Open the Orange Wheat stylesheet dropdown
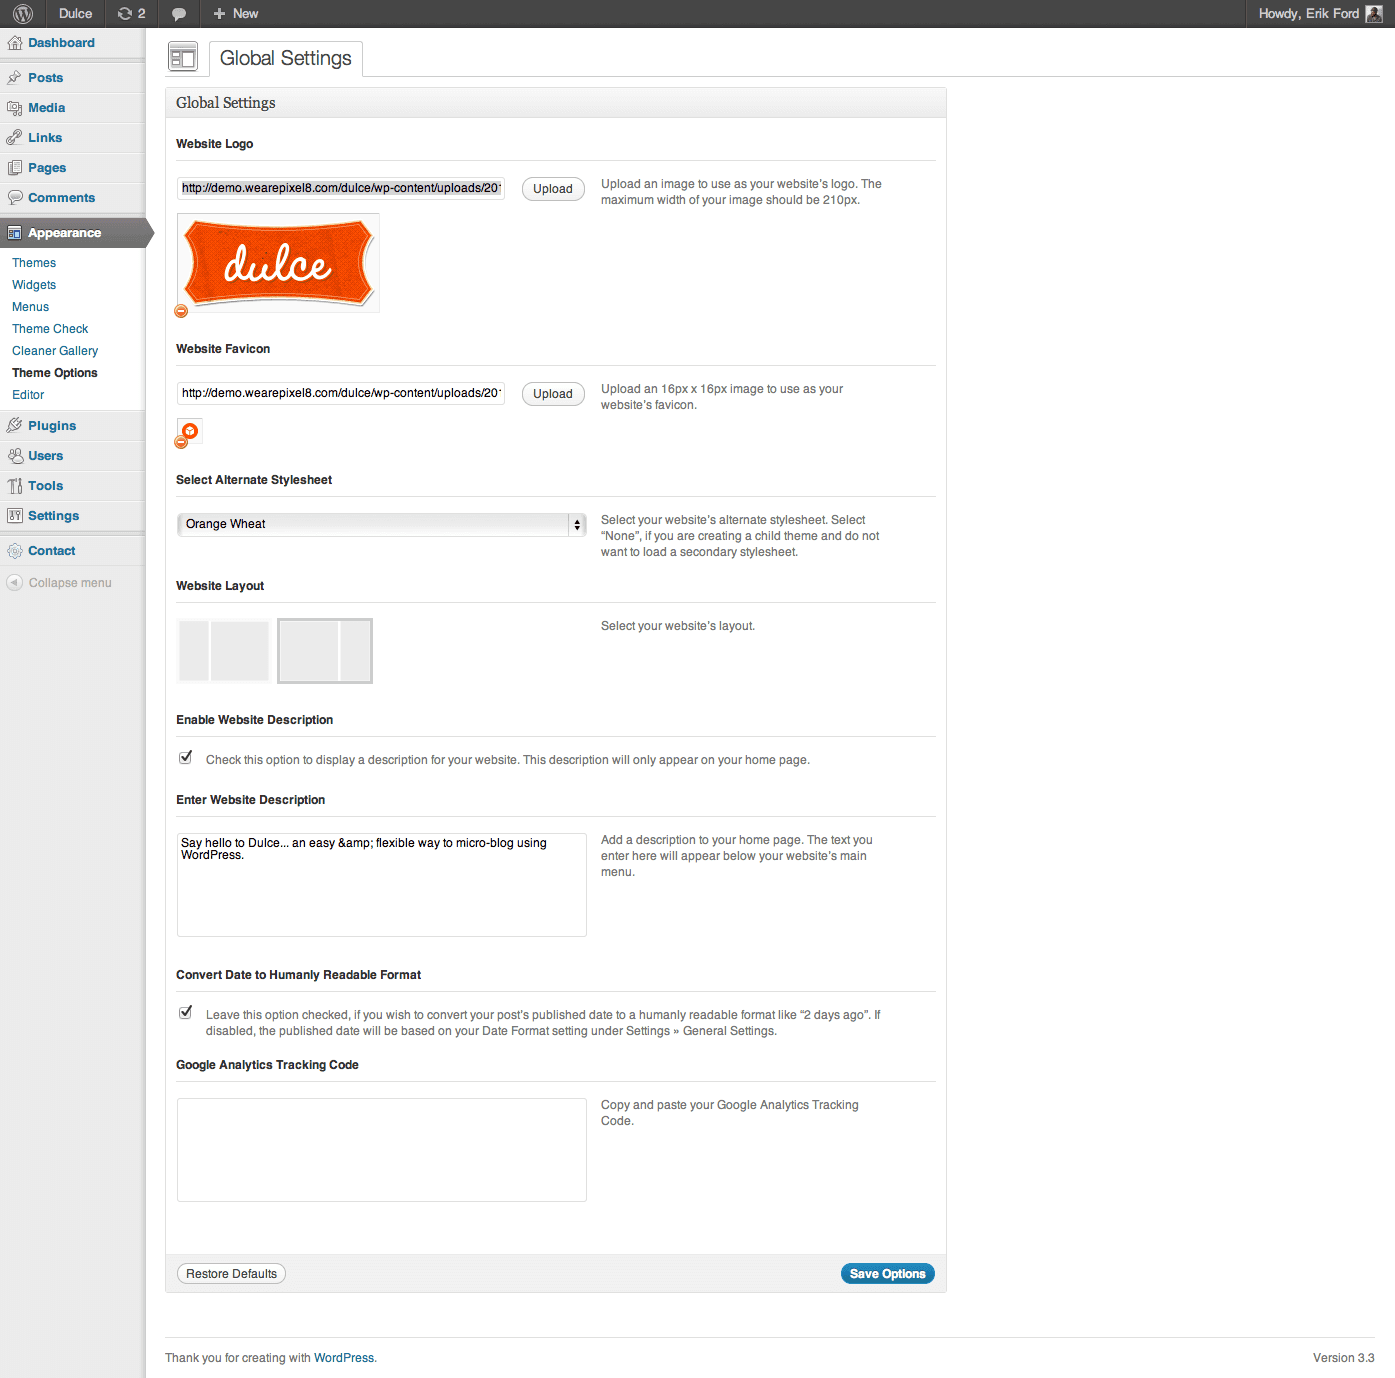1395x1378 pixels. pyautogui.click(x=381, y=525)
